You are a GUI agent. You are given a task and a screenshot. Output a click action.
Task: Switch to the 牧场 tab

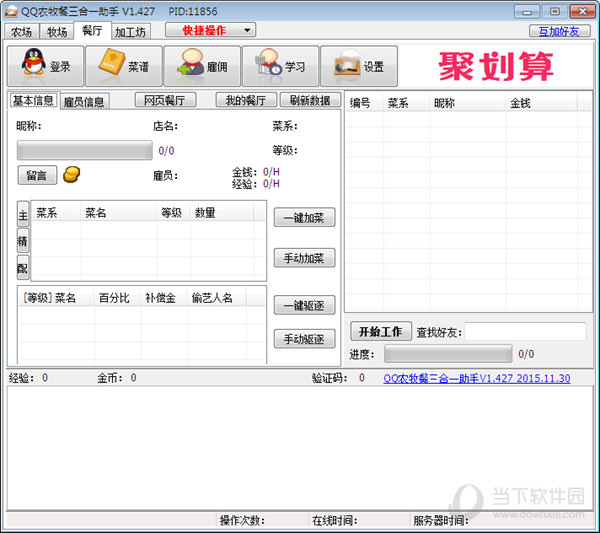[57, 32]
